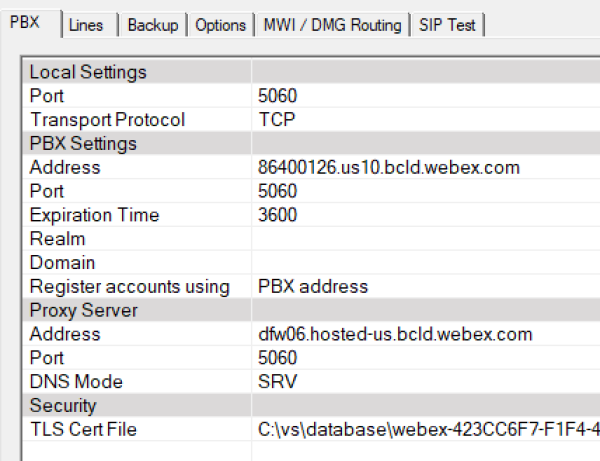Go to the SIP Test tab
The image size is (600, 461).
(446, 25)
